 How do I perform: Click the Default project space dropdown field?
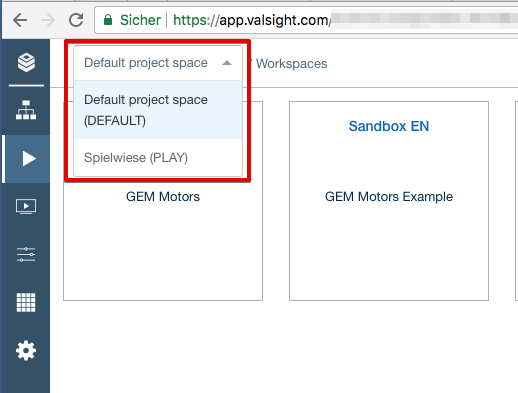158,63
